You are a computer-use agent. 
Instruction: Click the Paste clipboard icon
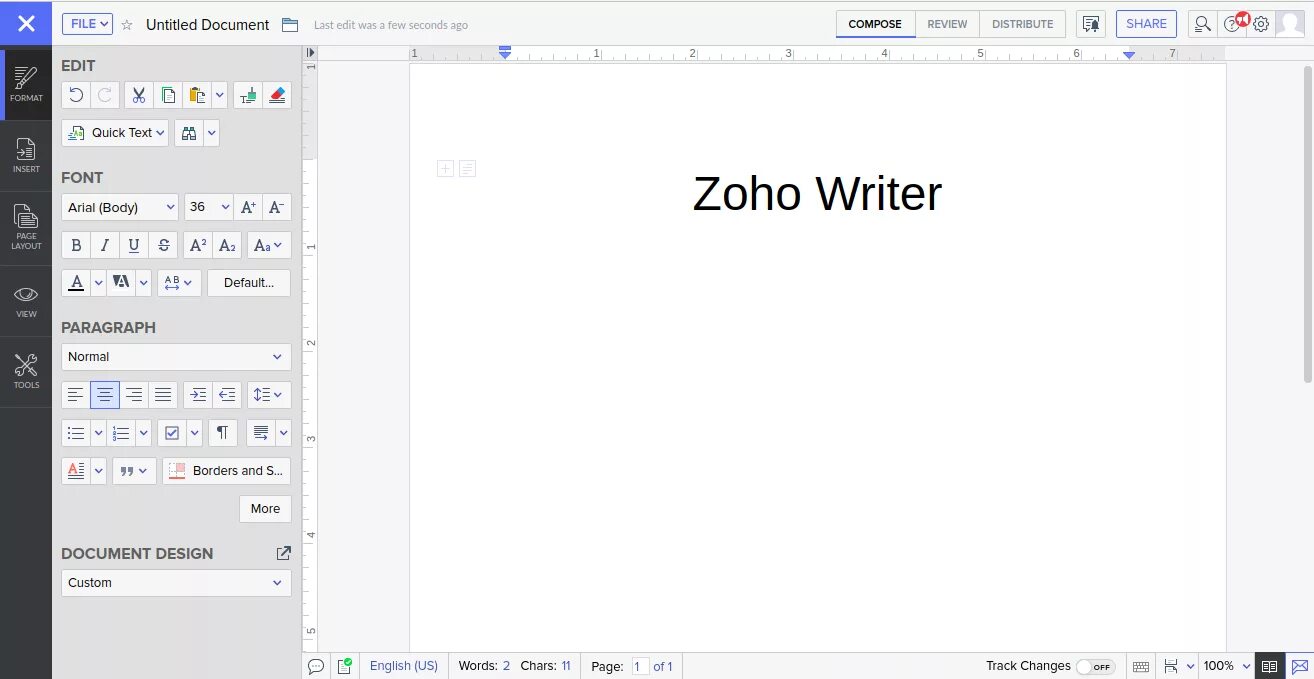[197, 95]
